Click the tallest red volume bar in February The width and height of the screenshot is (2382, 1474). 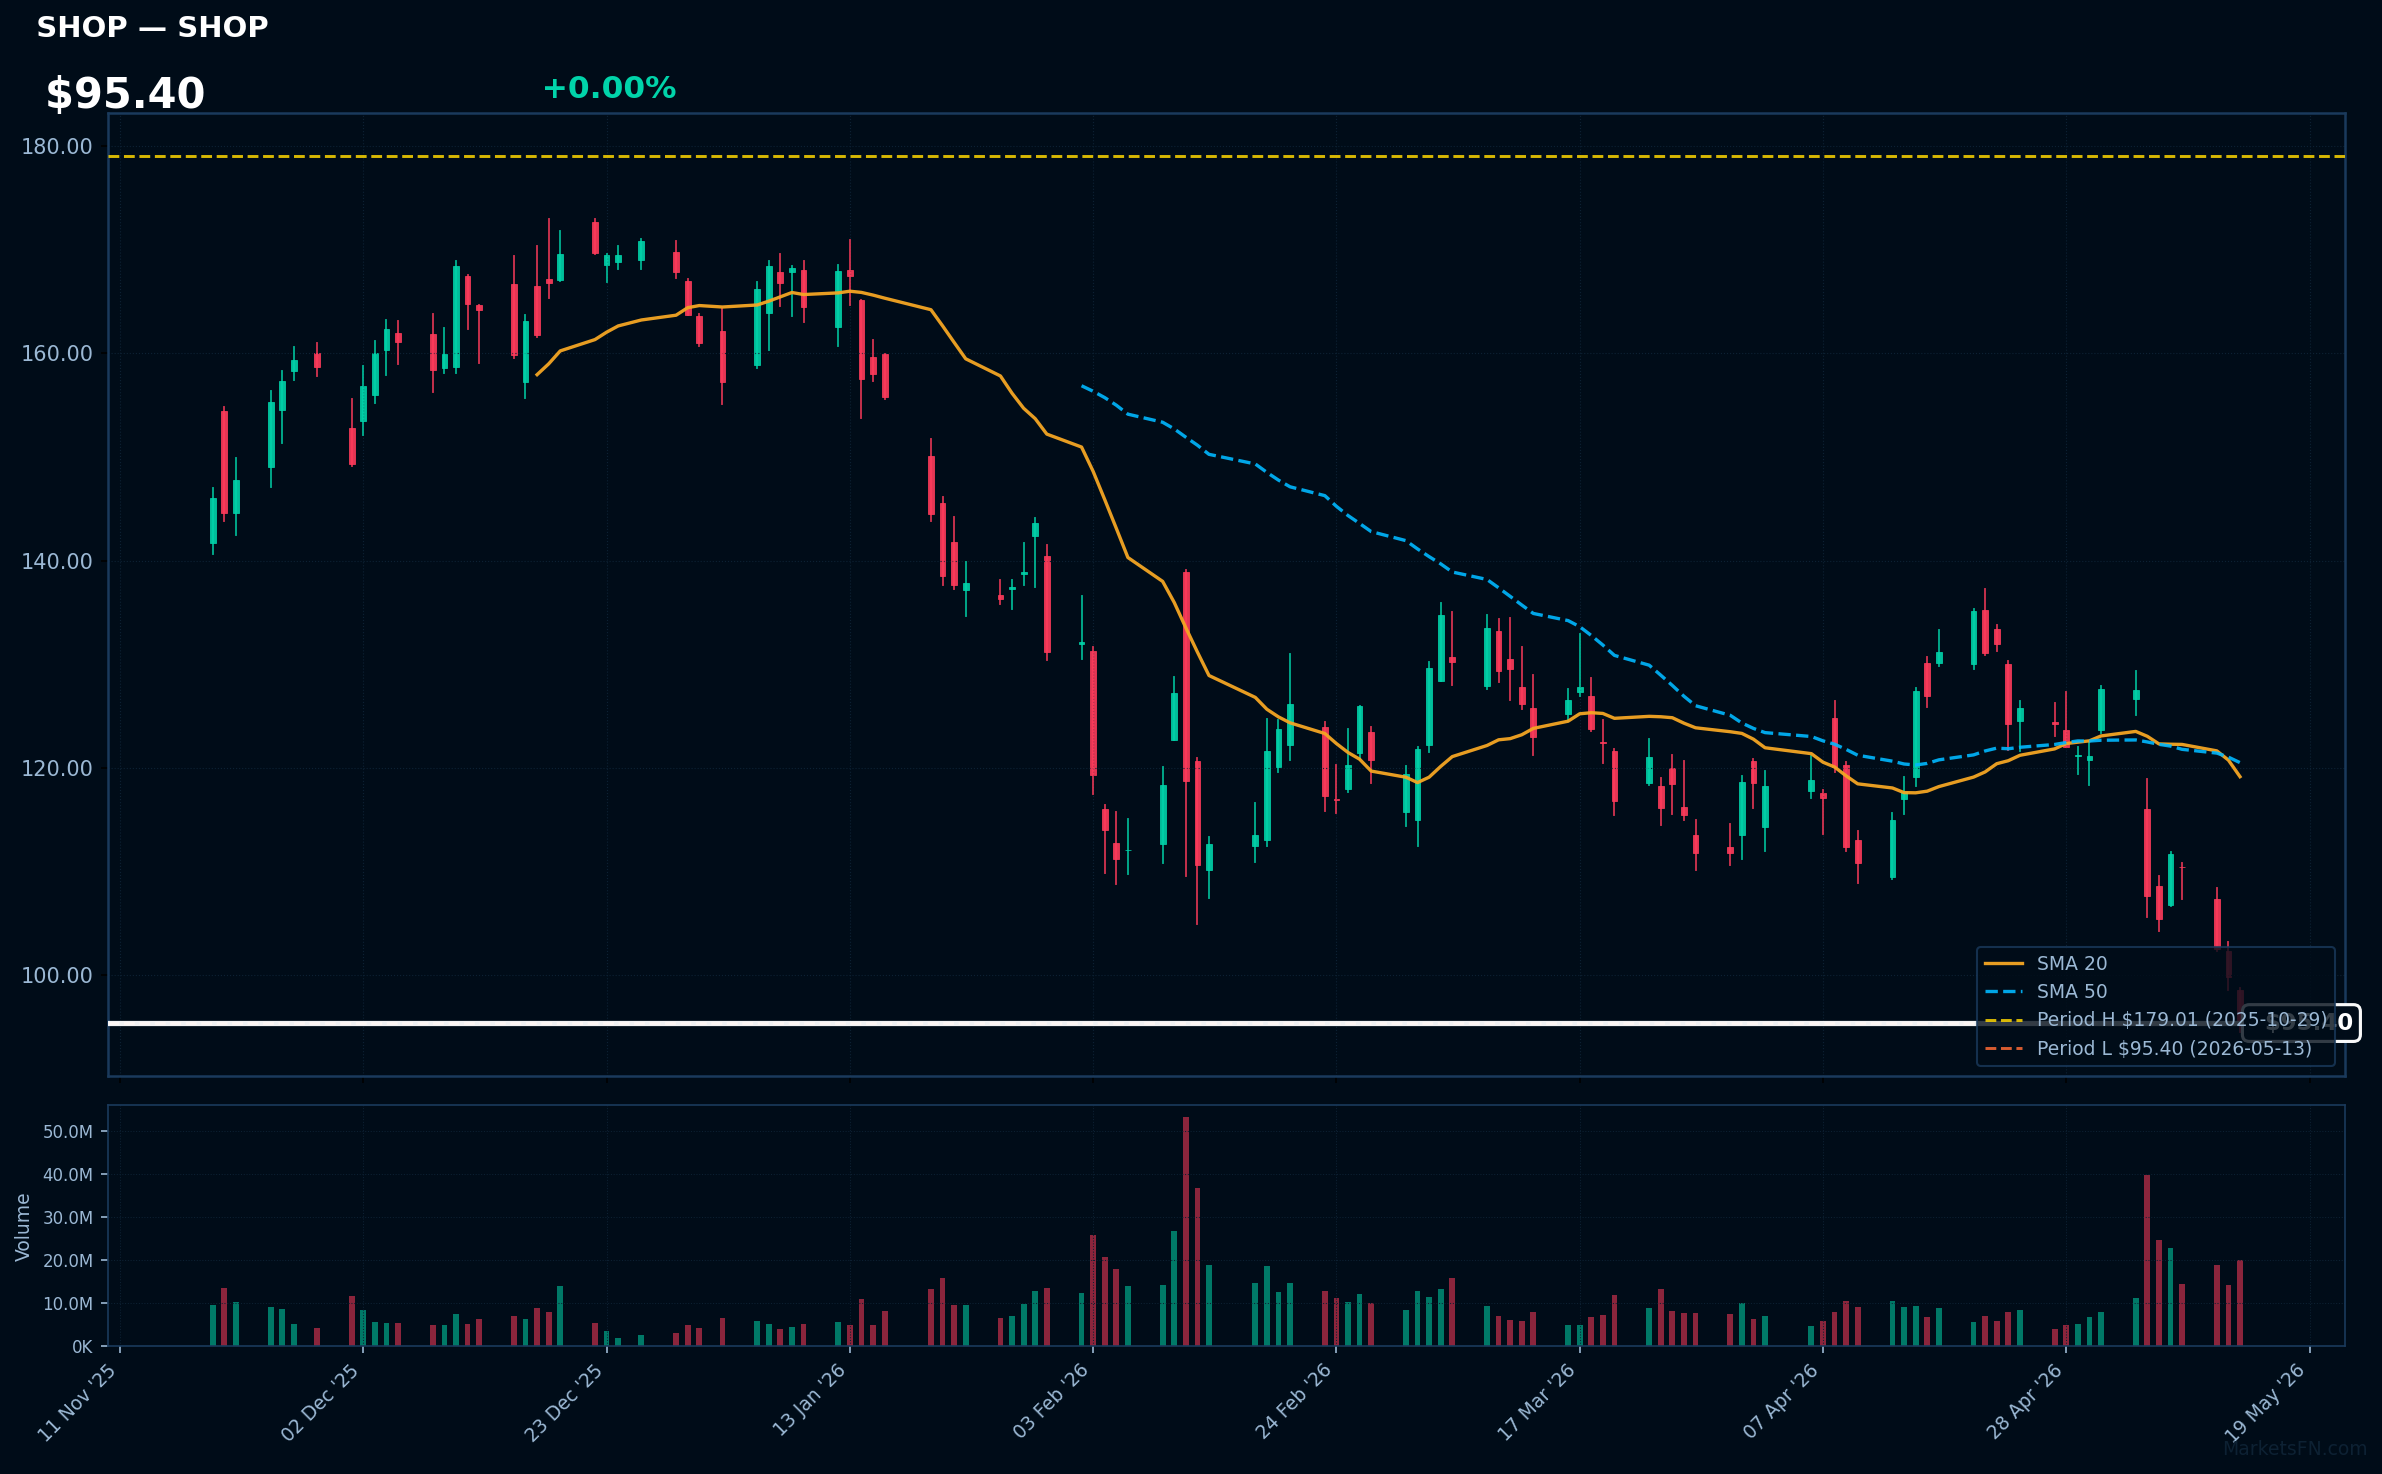point(1186,1232)
